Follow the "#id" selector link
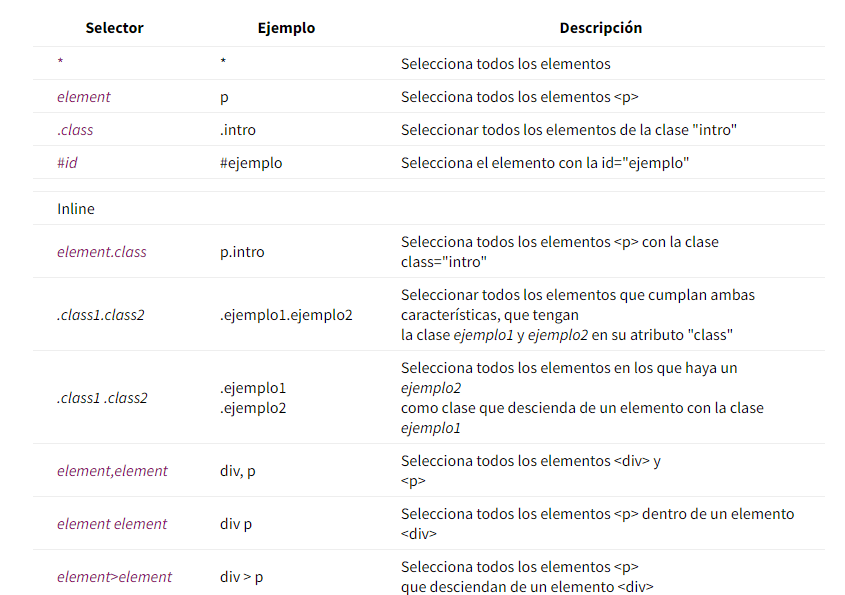845x595 pixels. pos(67,163)
